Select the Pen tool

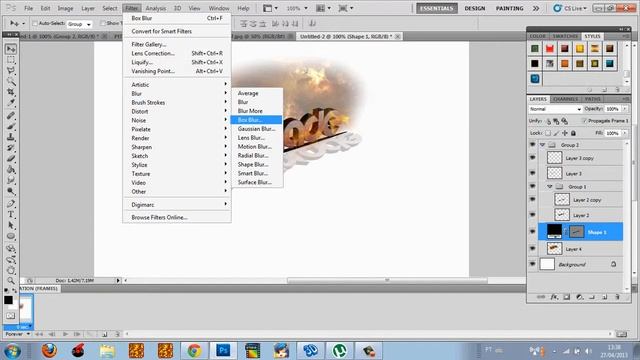click(11, 204)
